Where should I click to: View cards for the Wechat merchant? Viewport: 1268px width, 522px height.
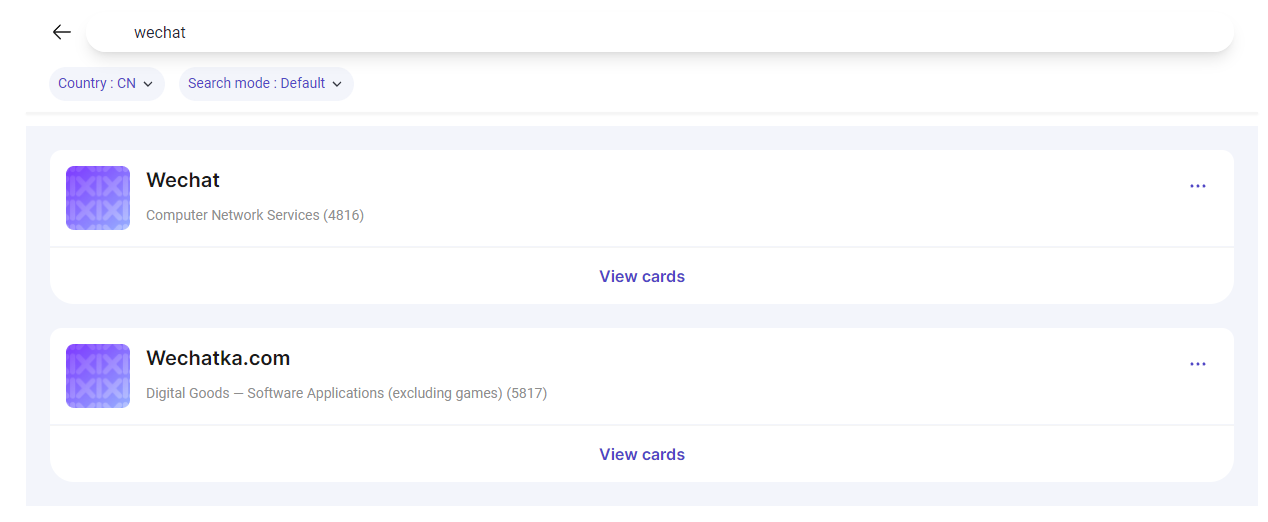click(642, 276)
